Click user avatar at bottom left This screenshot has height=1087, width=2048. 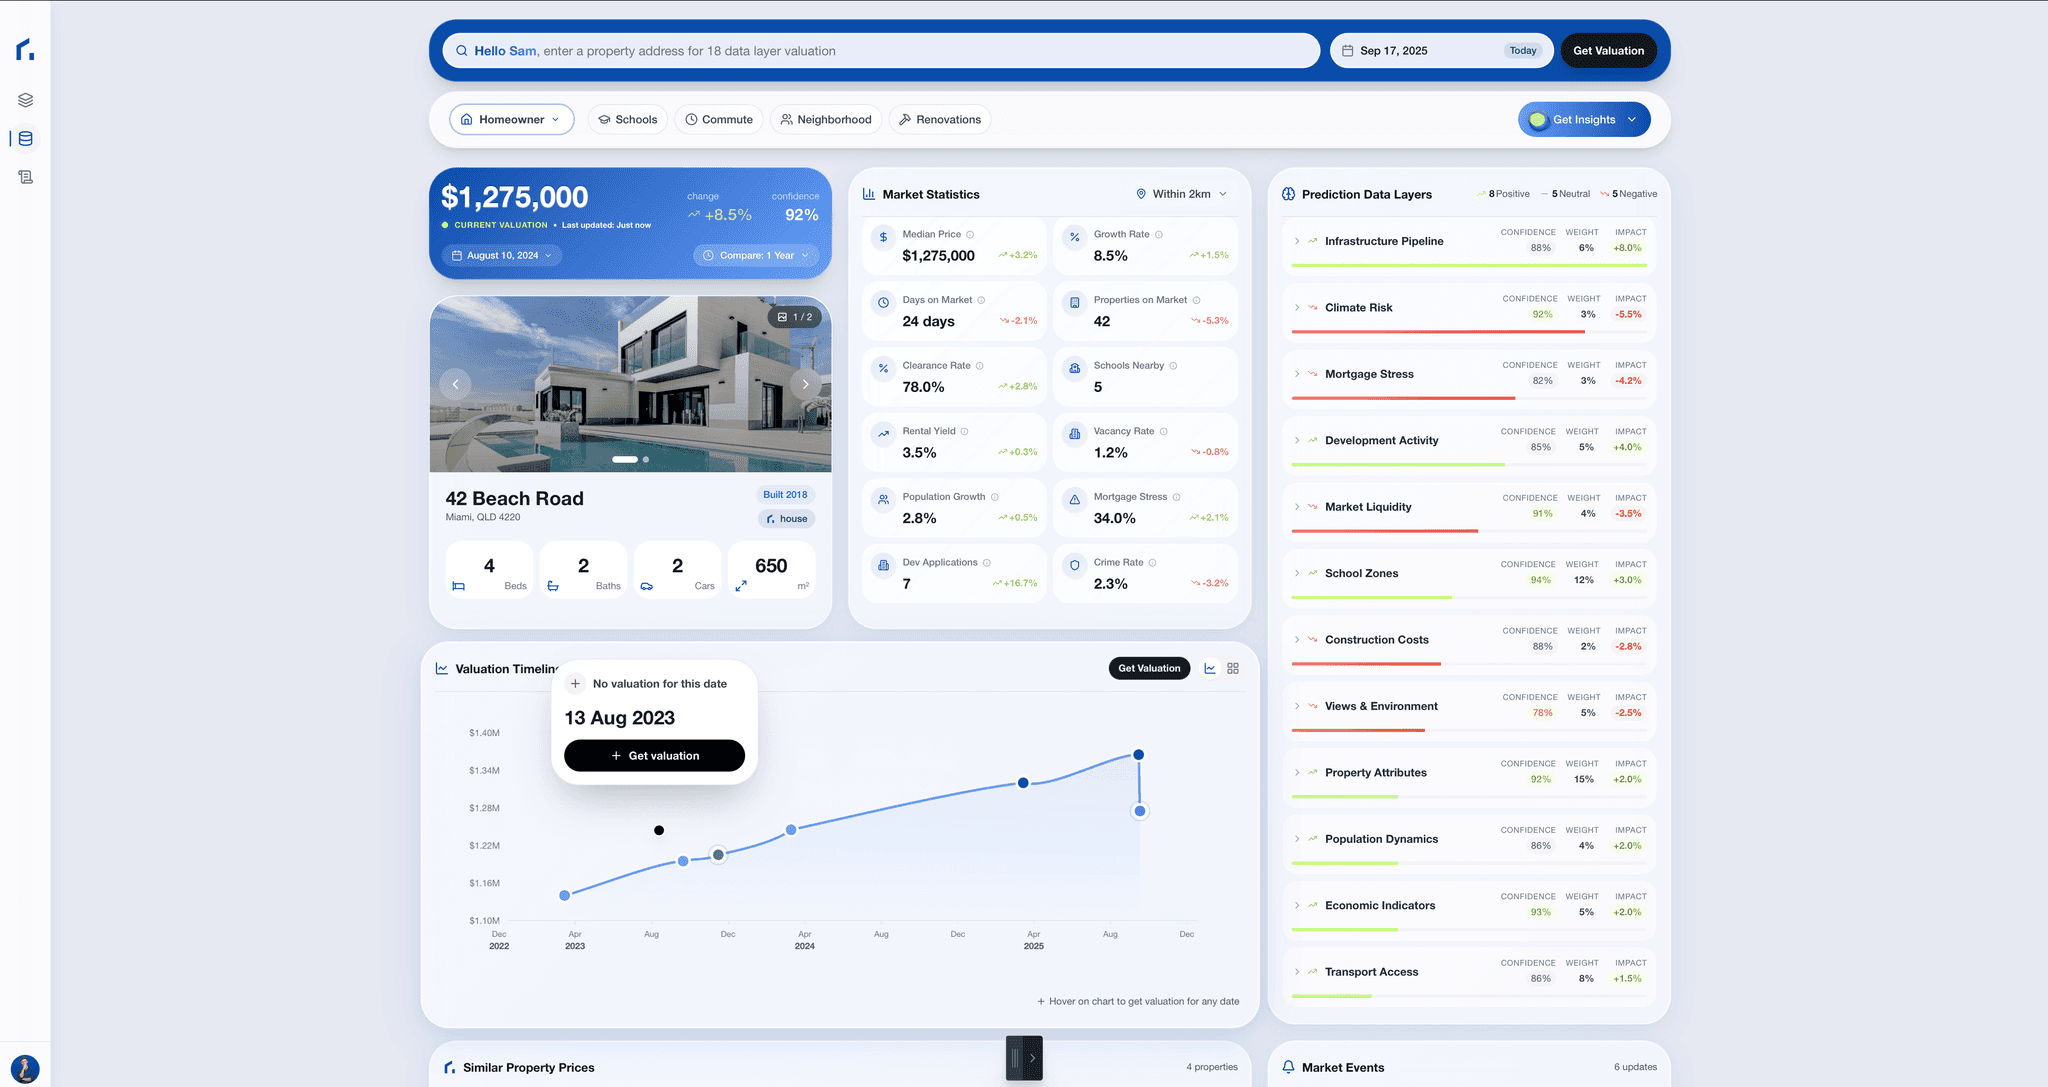[25, 1069]
